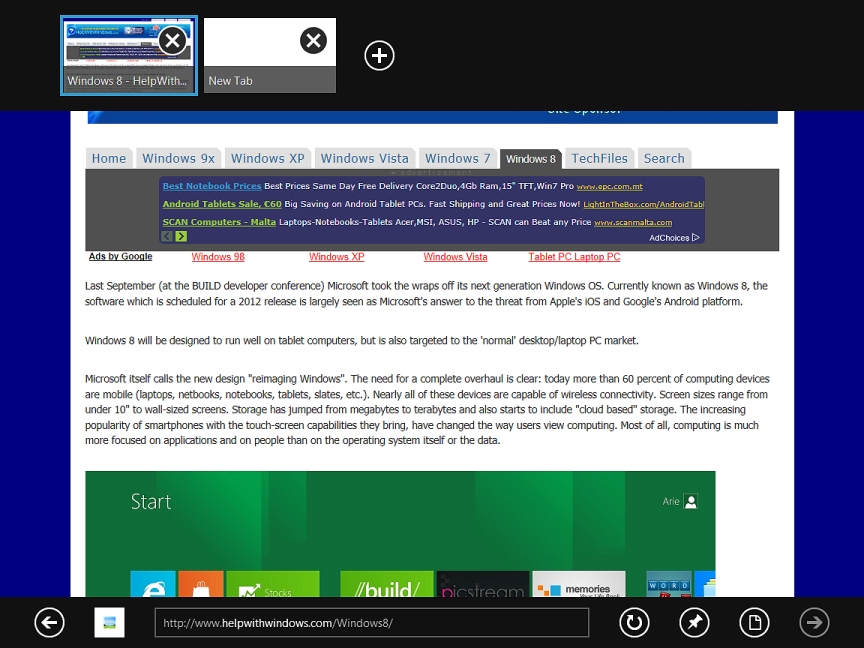Click the site favicon beside address bar
Viewport: 864px width, 648px height.
pyautogui.click(x=110, y=623)
